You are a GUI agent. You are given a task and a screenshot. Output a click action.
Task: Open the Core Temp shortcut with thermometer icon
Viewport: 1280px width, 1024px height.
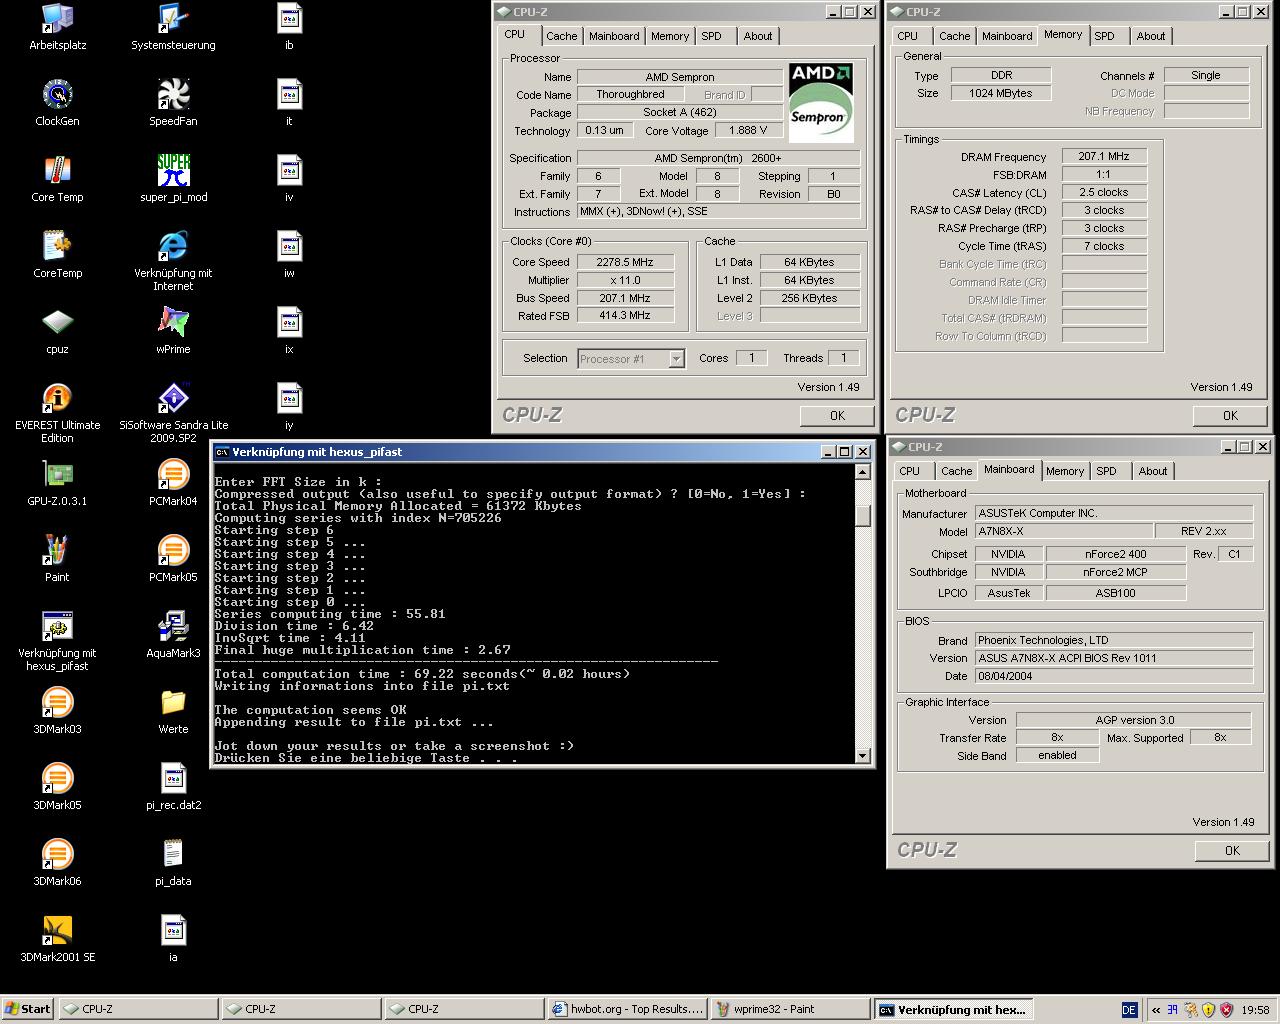[57, 178]
